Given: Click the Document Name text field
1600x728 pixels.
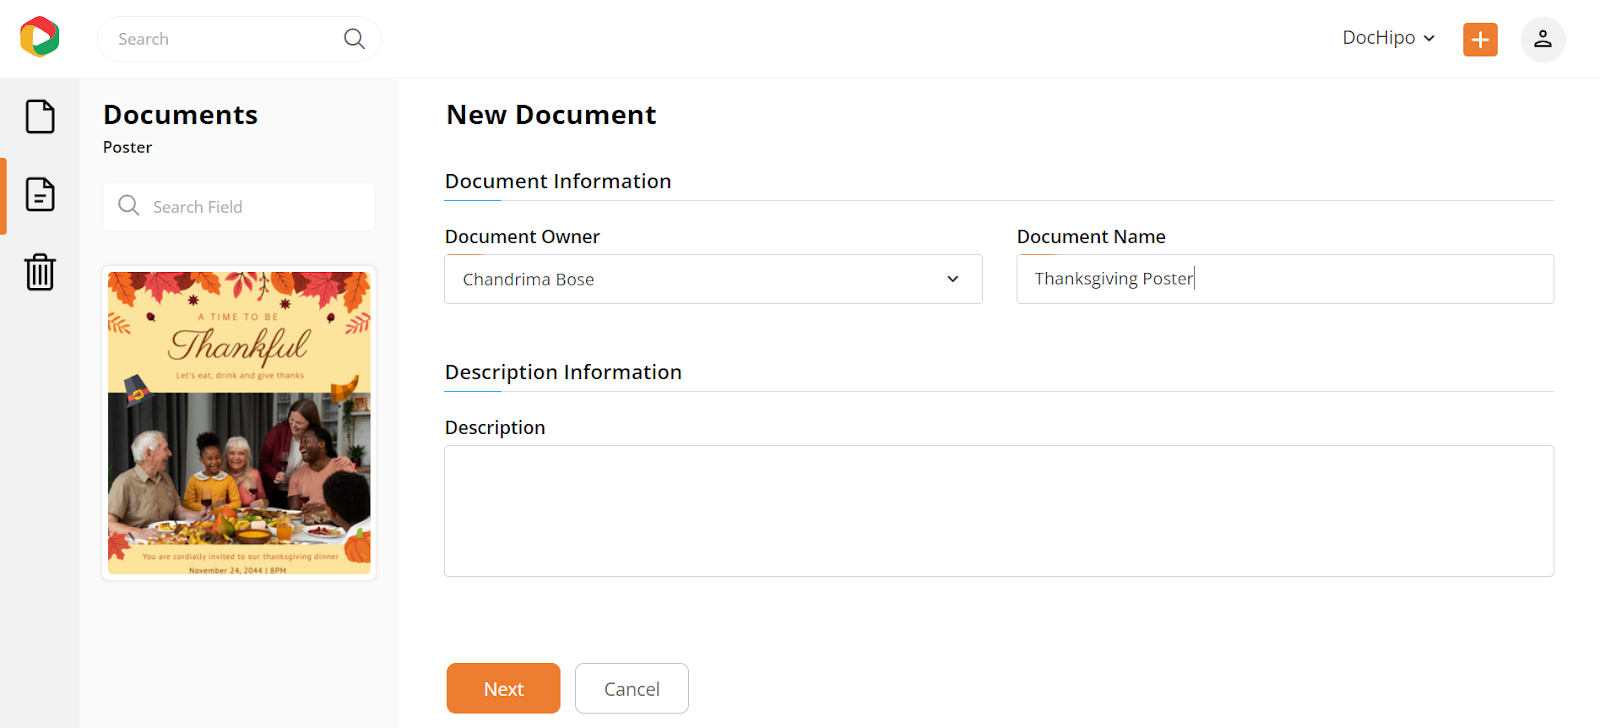Looking at the screenshot, I should 1285,279.
